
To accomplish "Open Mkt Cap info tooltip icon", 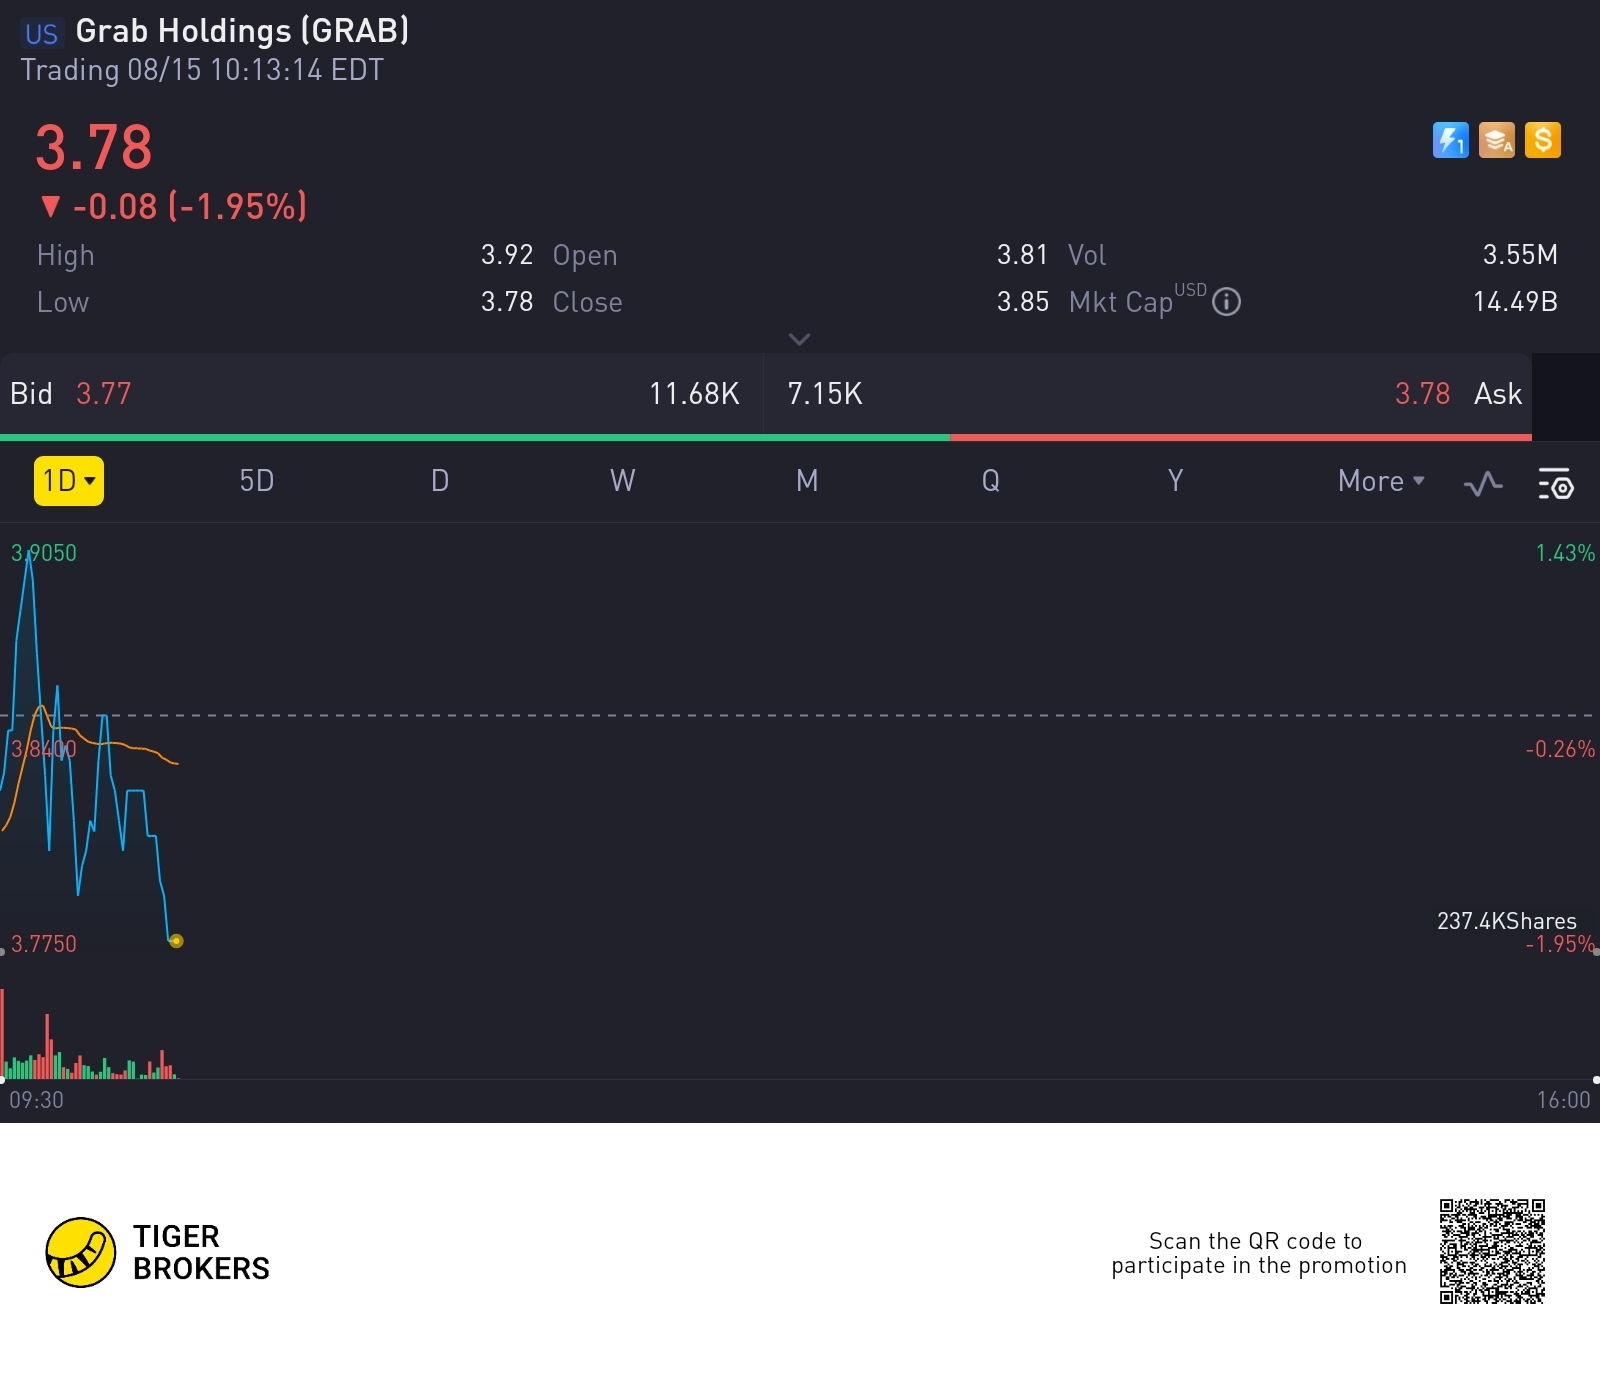I will pyautogui.click(x=1226, y=301).
